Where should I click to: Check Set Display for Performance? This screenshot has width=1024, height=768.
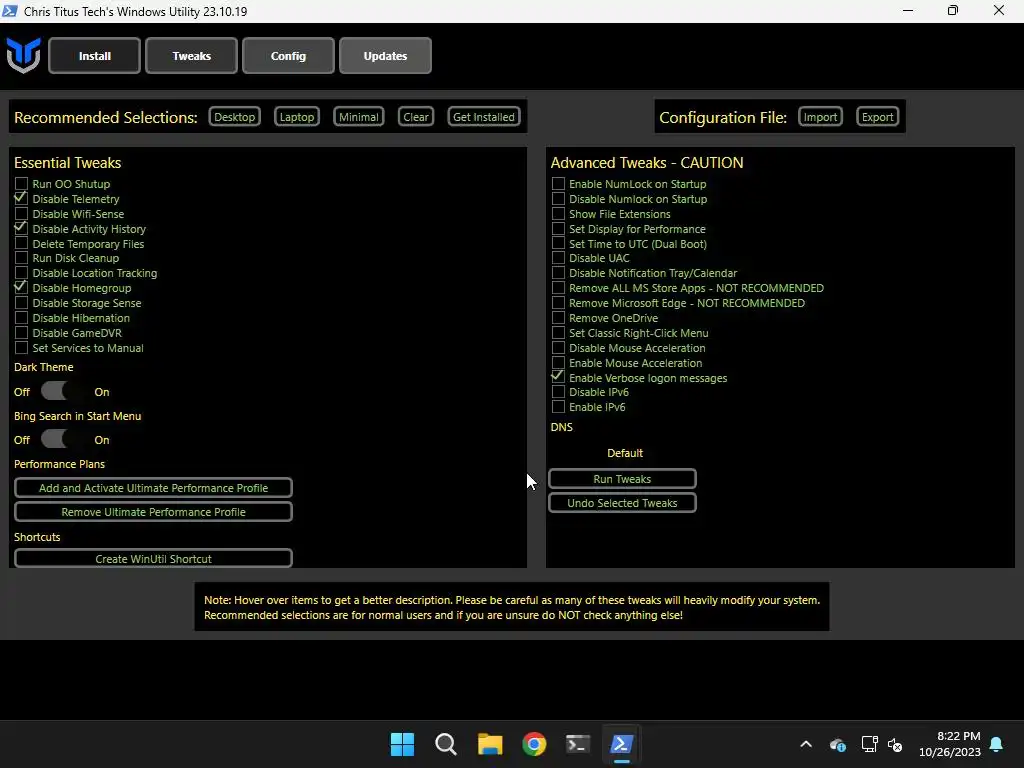[558, 229]
